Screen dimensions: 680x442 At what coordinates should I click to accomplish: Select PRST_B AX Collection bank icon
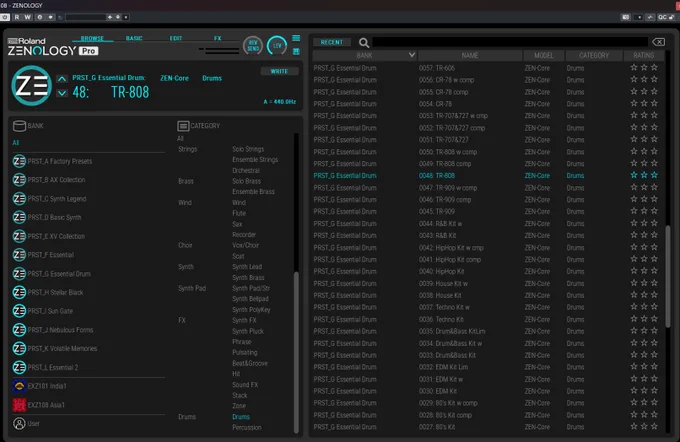(19, 180)
